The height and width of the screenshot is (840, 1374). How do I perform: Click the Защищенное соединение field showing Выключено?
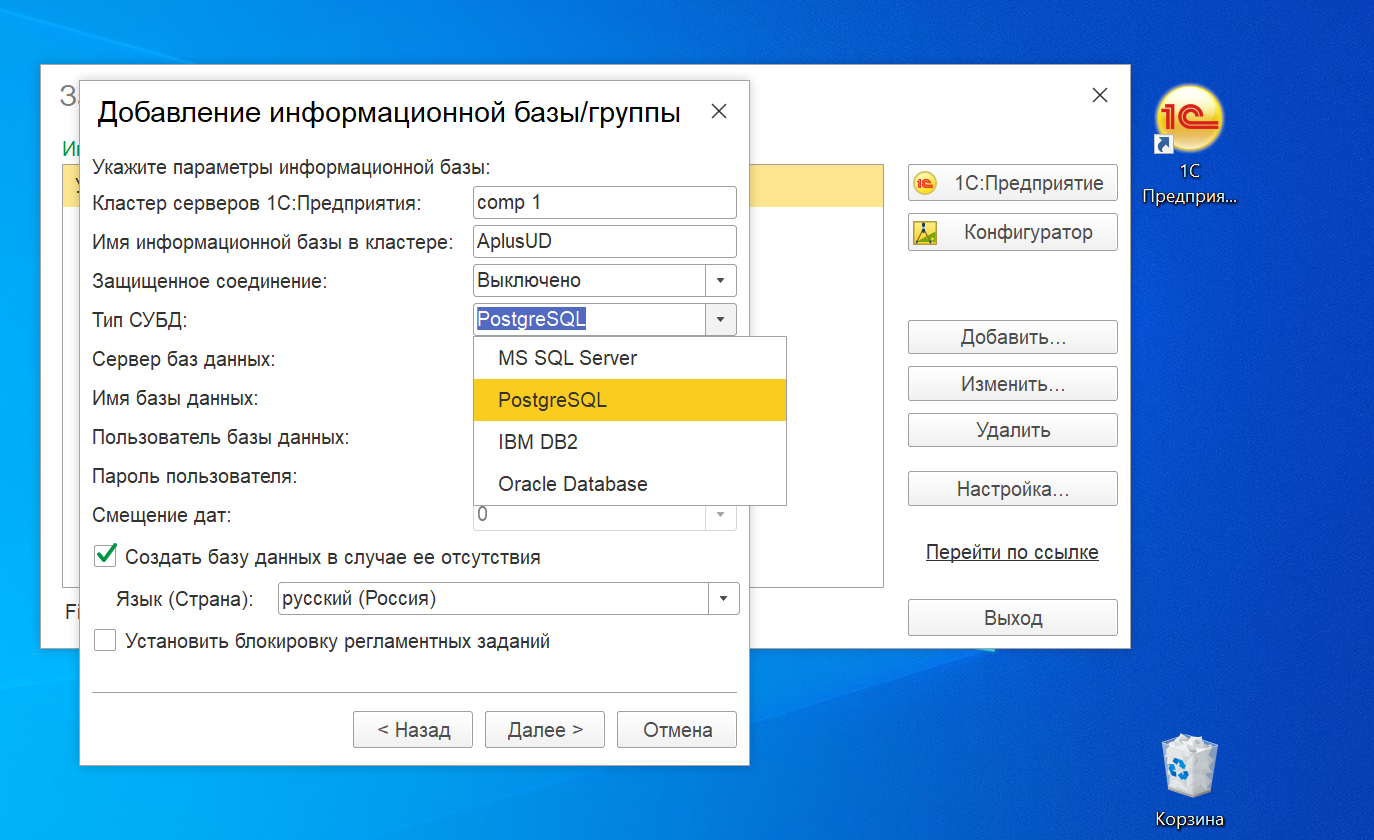tap(590, 280)
